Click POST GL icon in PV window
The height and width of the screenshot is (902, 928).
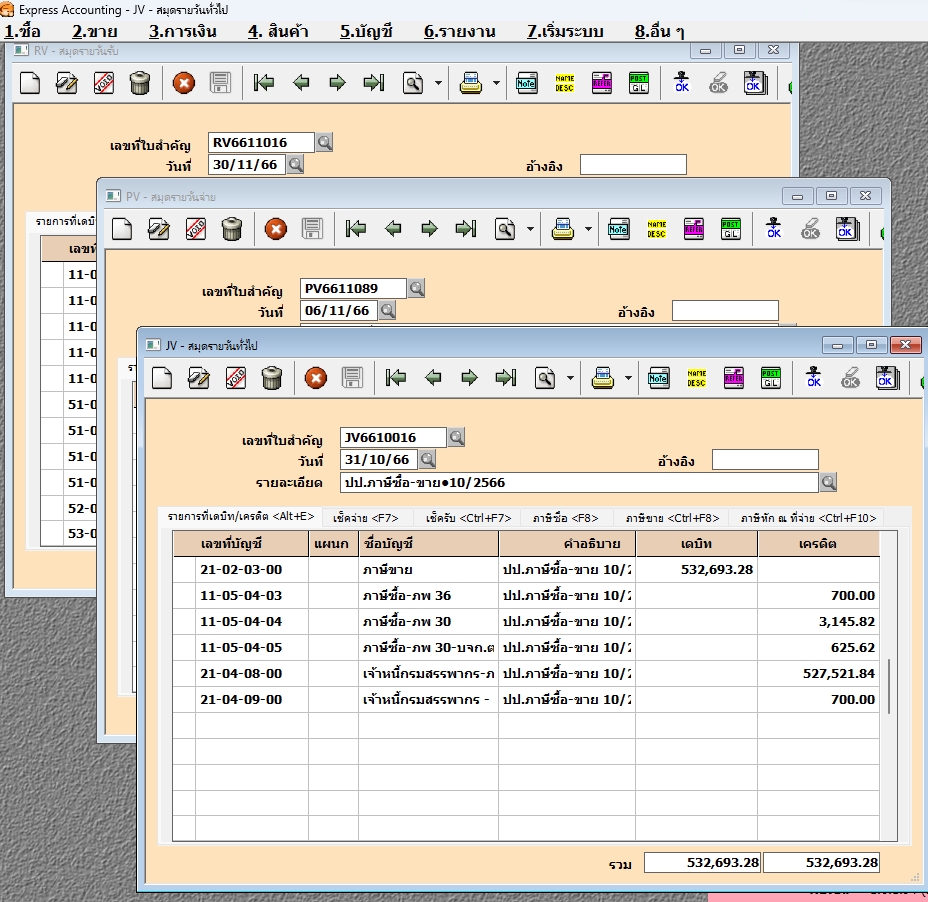[731, 228]
